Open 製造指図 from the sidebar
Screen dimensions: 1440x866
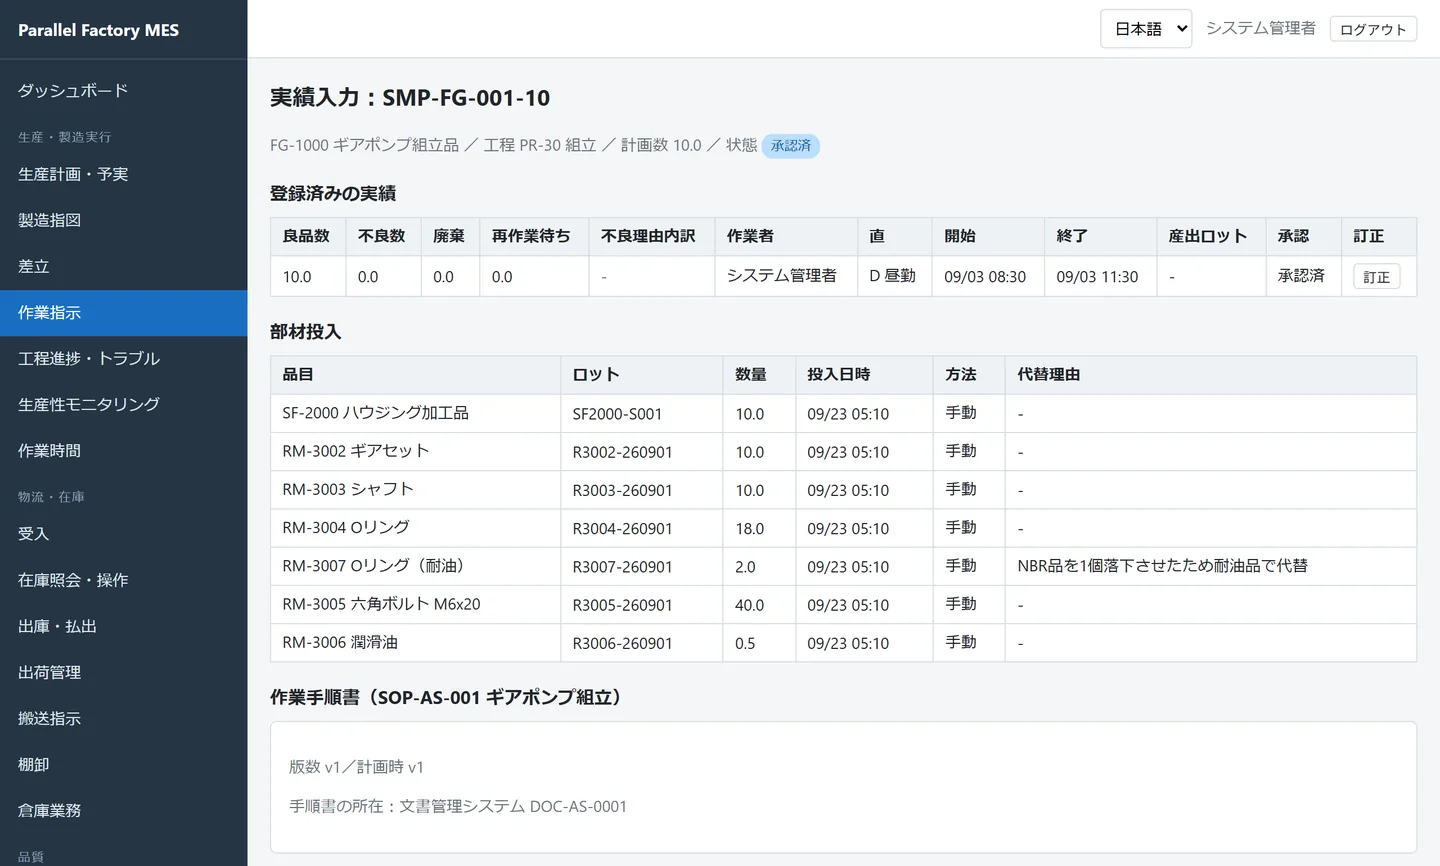point(124,220)
